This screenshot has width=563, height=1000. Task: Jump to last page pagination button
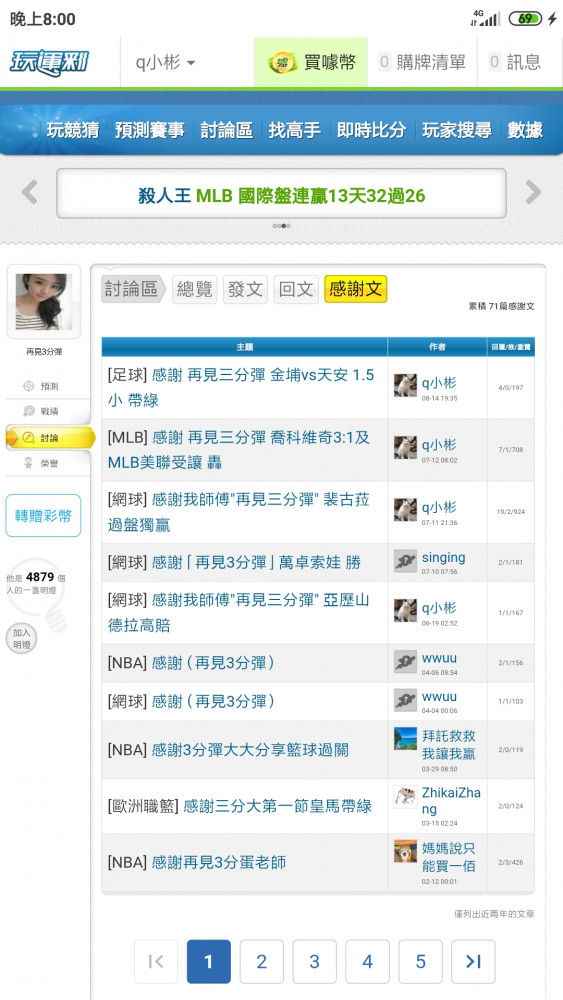[x=473, y=961]
